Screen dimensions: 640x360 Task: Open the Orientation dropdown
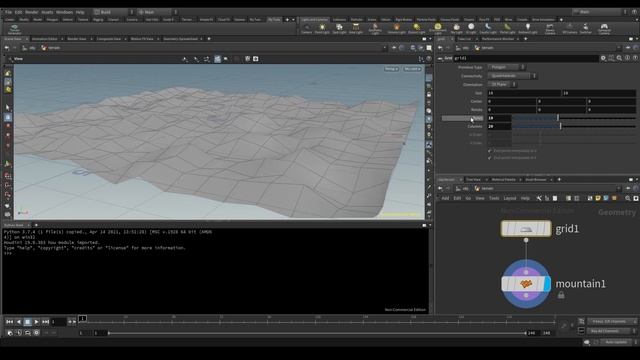502,84
